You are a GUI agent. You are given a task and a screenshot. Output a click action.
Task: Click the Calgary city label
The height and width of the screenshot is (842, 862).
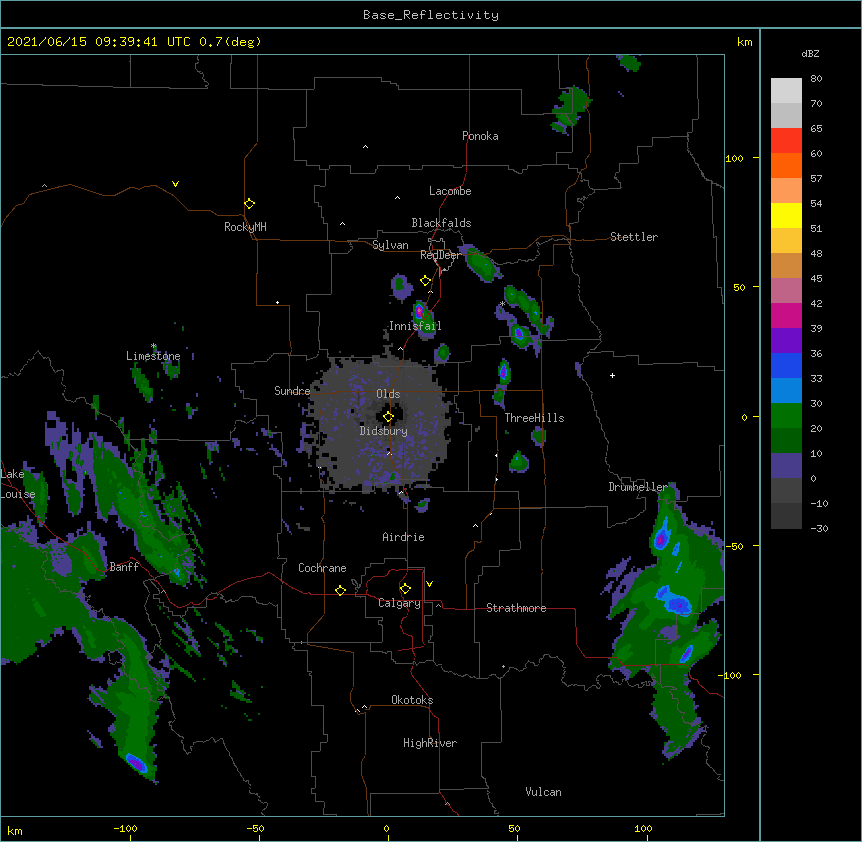tap(400, 603)
